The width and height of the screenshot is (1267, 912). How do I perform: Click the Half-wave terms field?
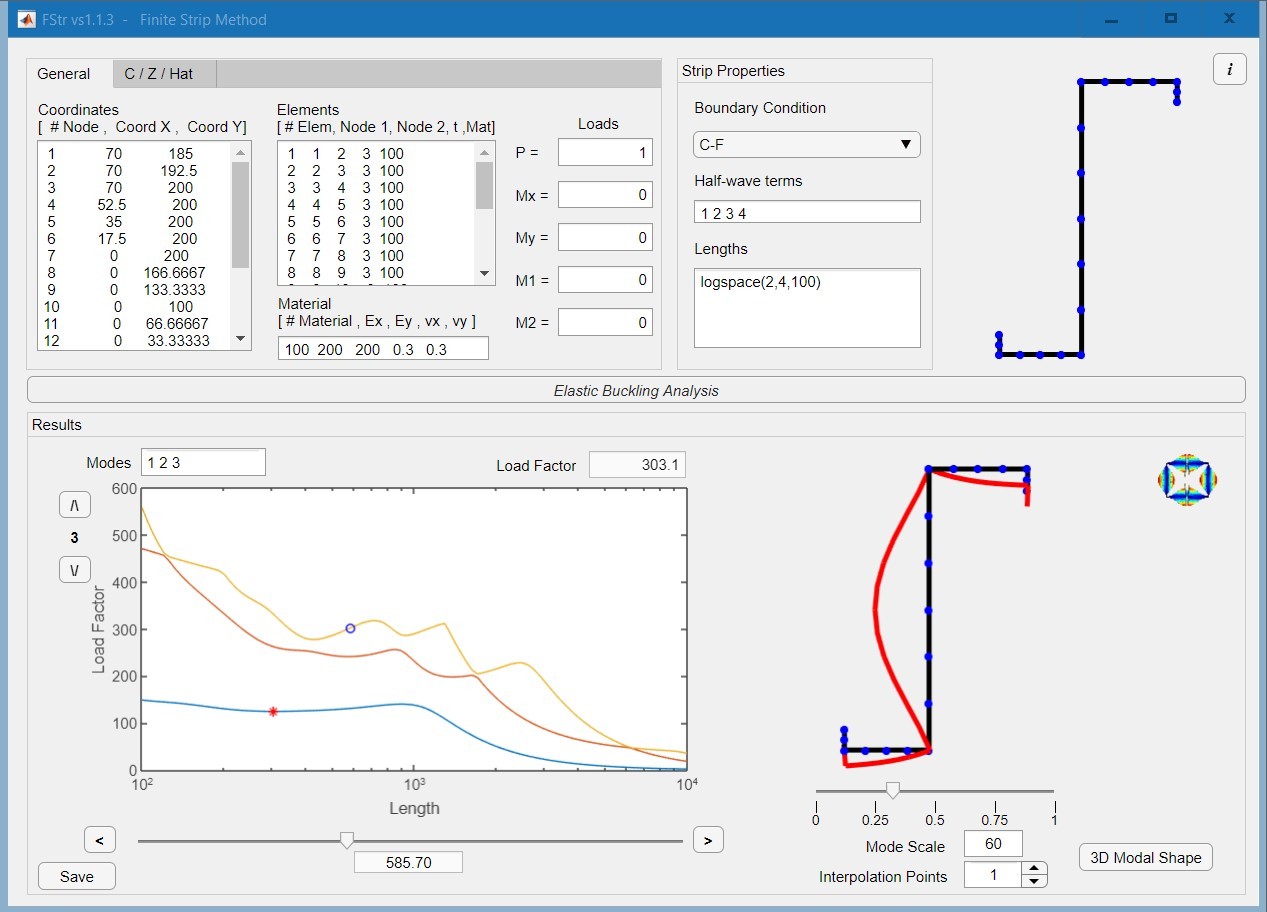[807, 212]
